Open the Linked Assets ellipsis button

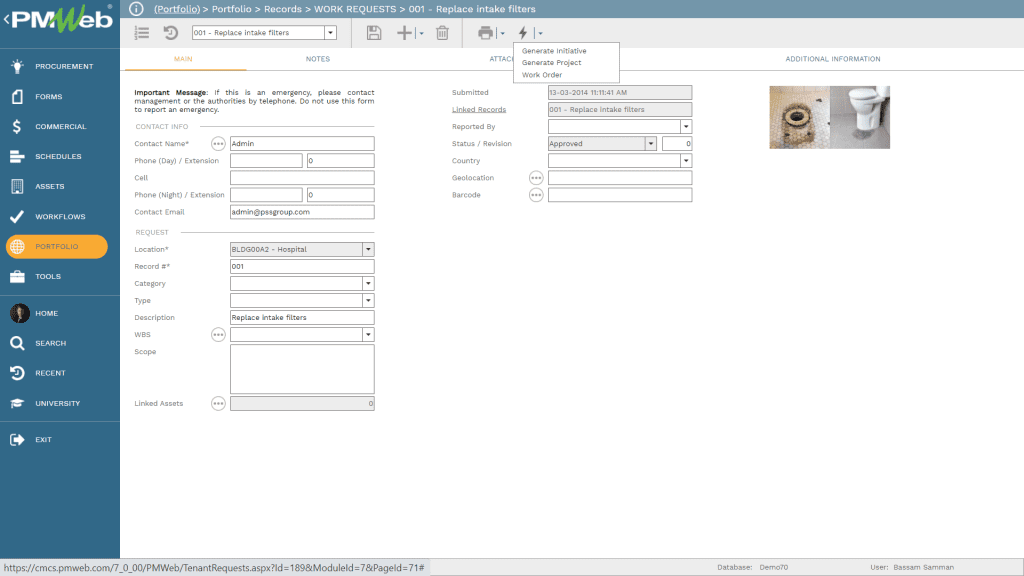click(218, 404)
